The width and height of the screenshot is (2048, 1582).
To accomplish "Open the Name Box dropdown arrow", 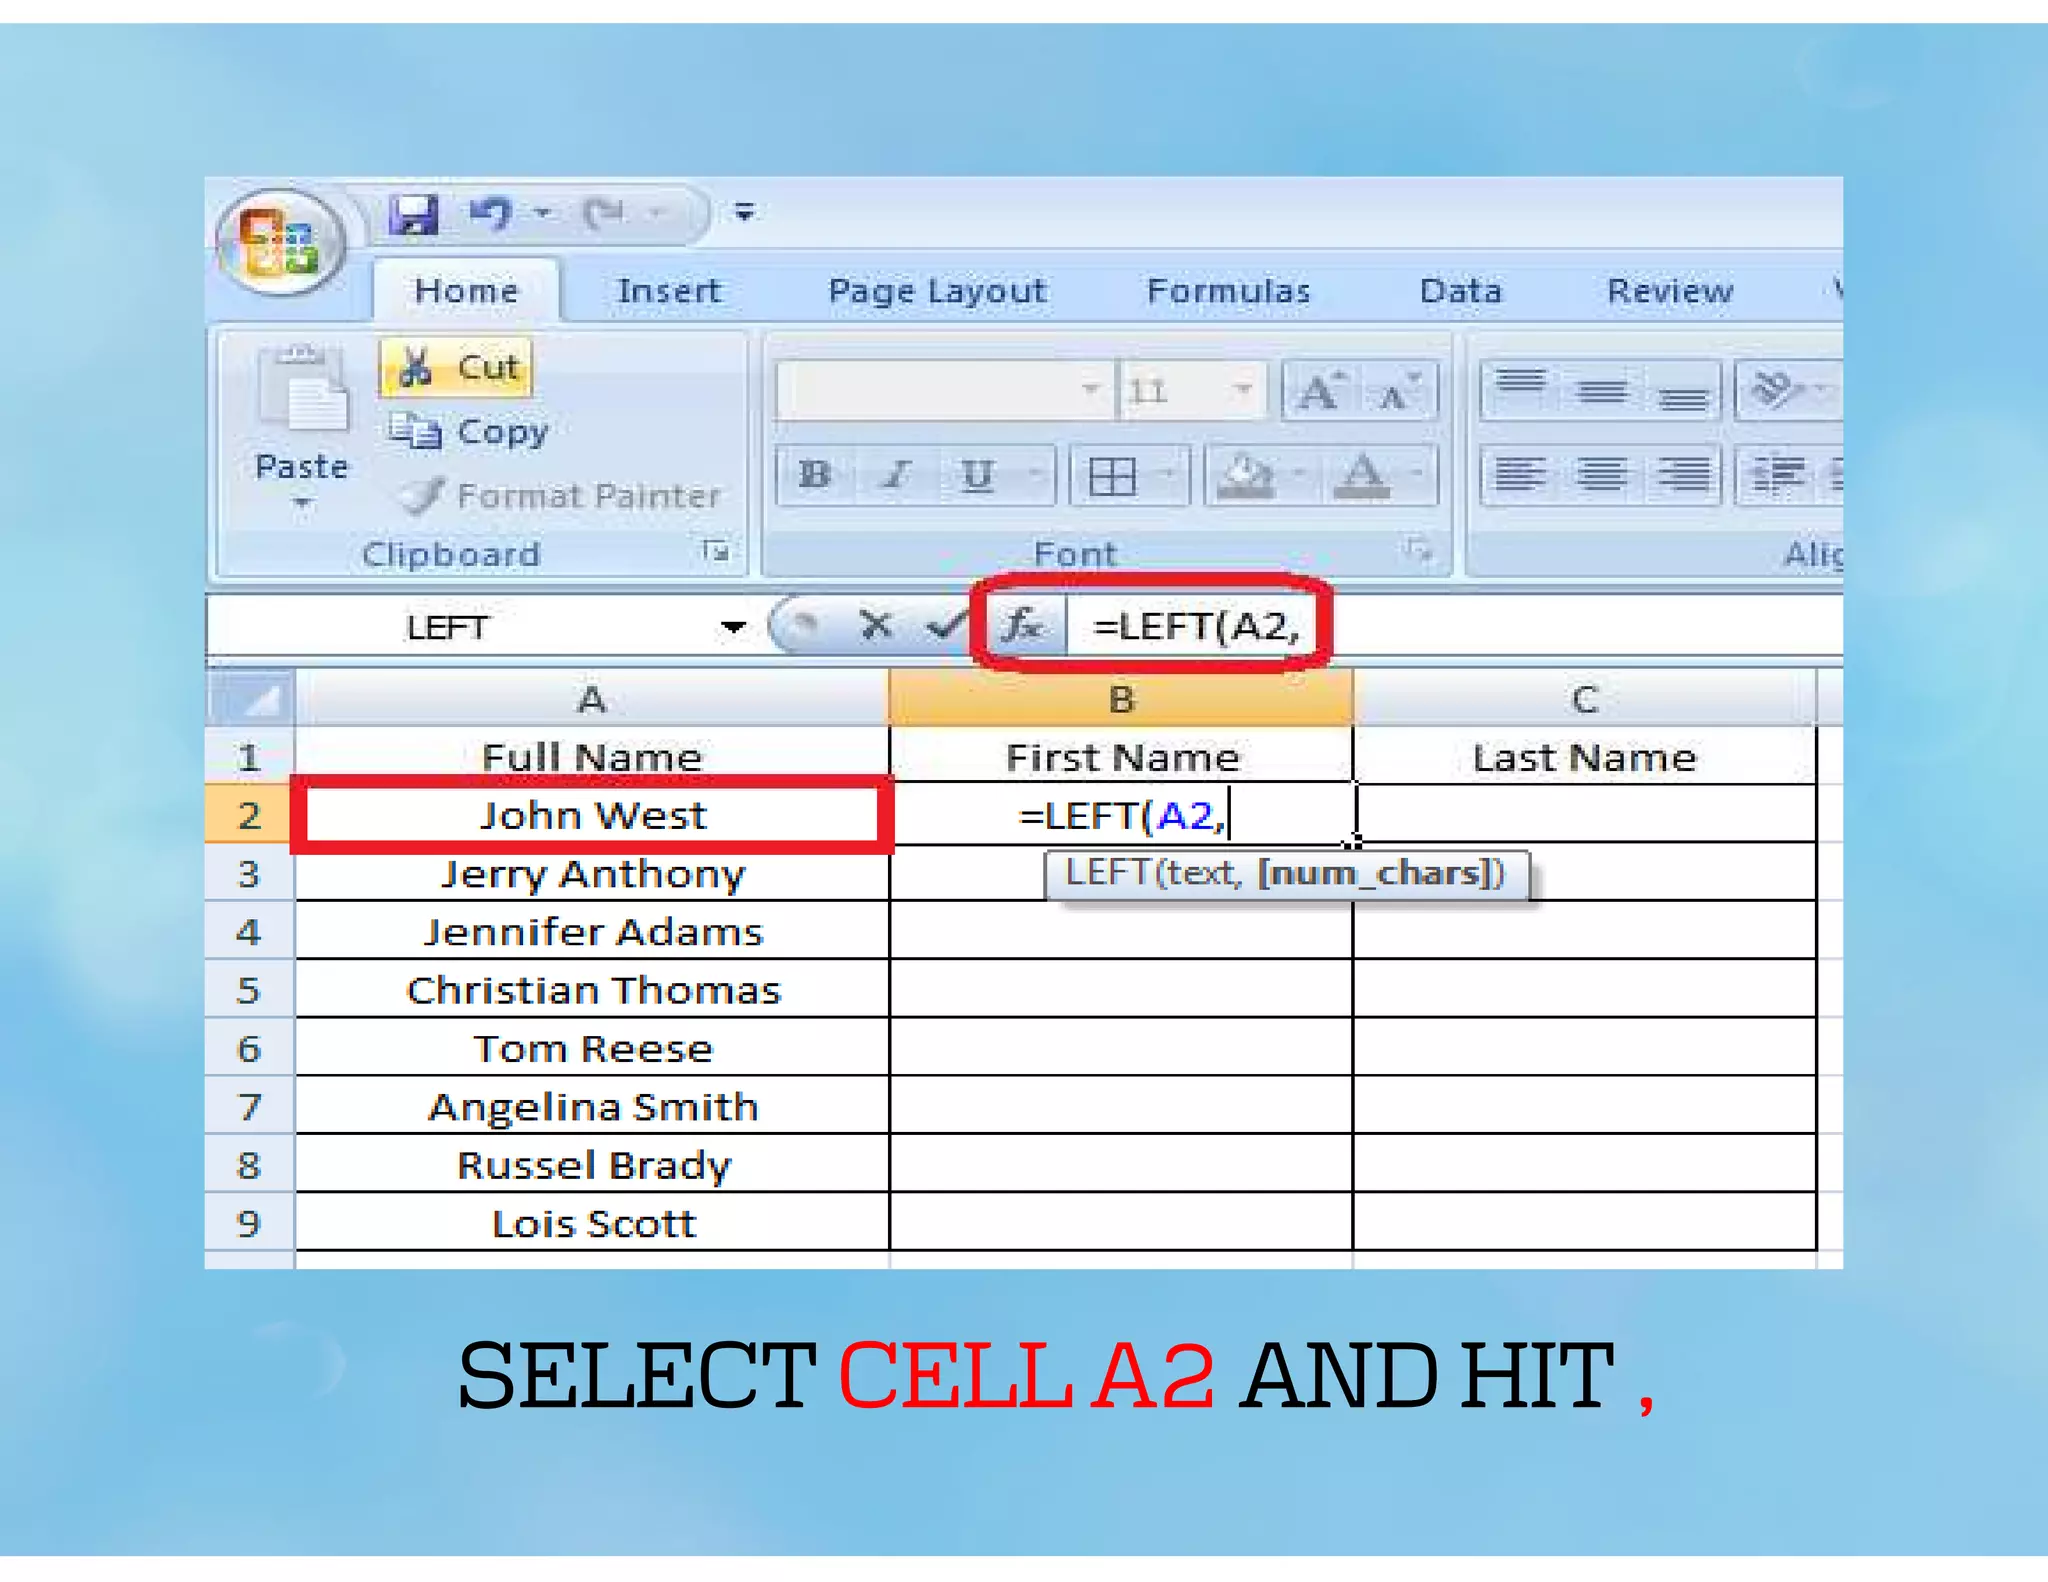I will [733, 627].
